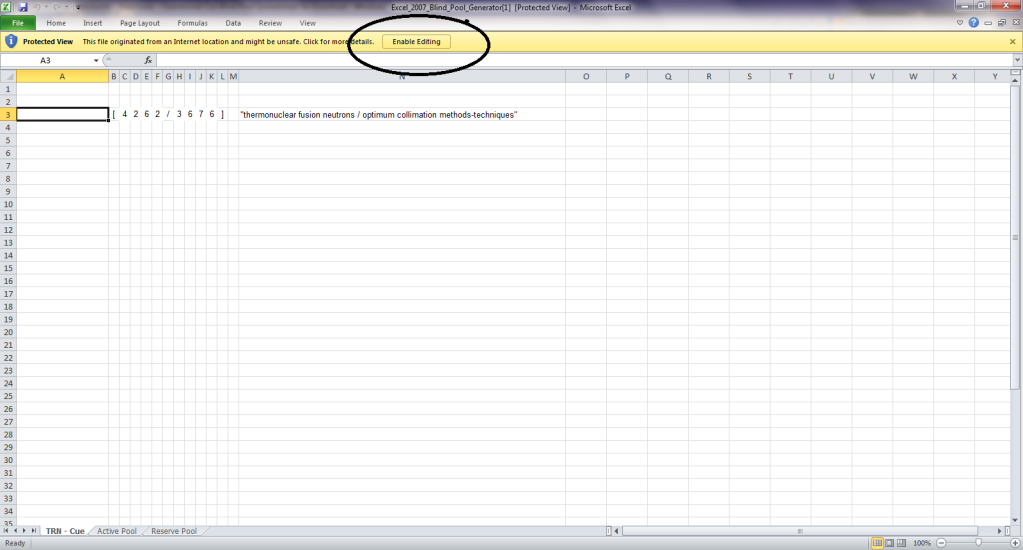Click the Enable Editing button
The width and height of the screenshot is (1023, 550).
(416, 42)
